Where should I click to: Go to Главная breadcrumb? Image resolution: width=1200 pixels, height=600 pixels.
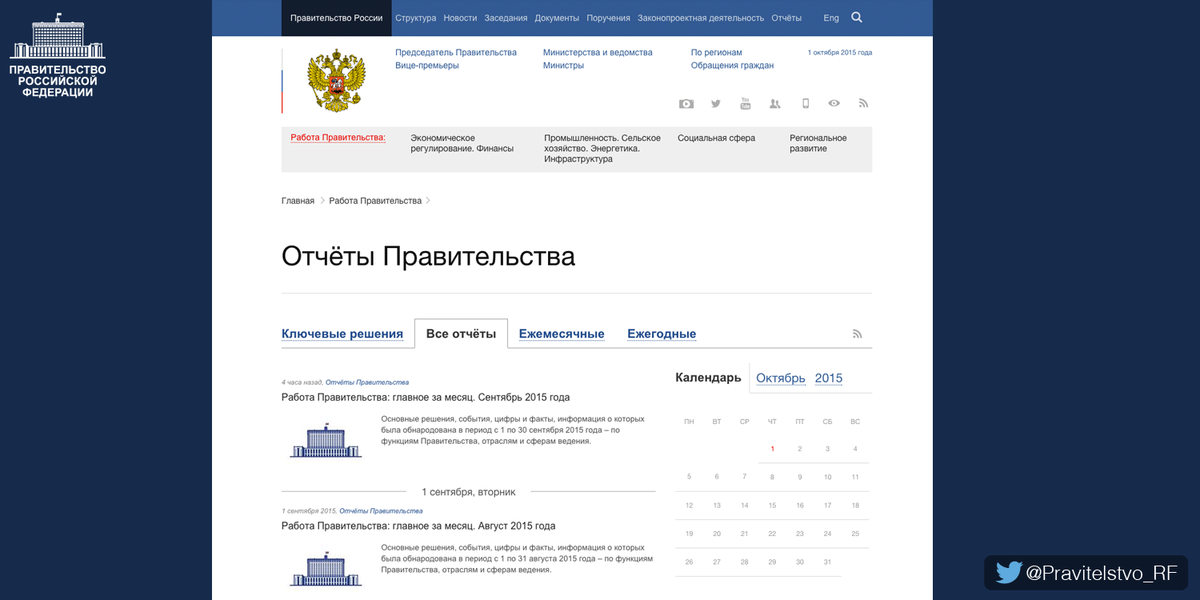coord(298,201)
